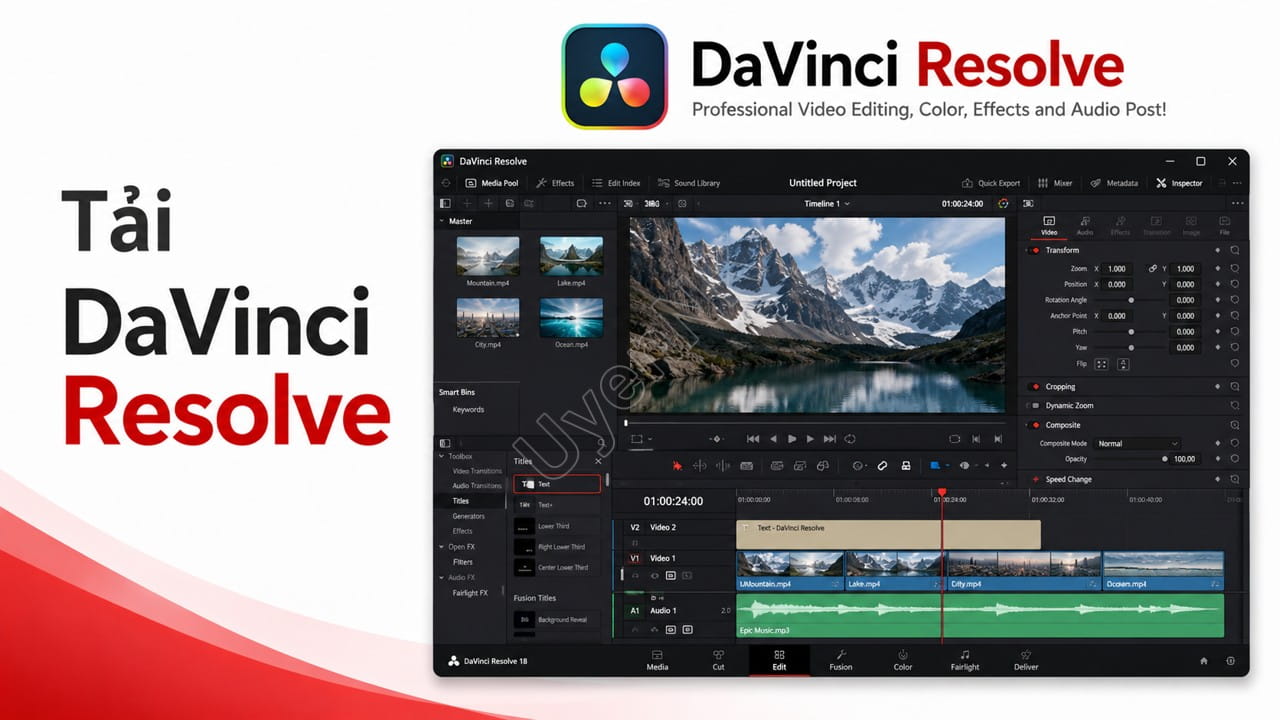Toggle Loop playback icon

[850, 439]
